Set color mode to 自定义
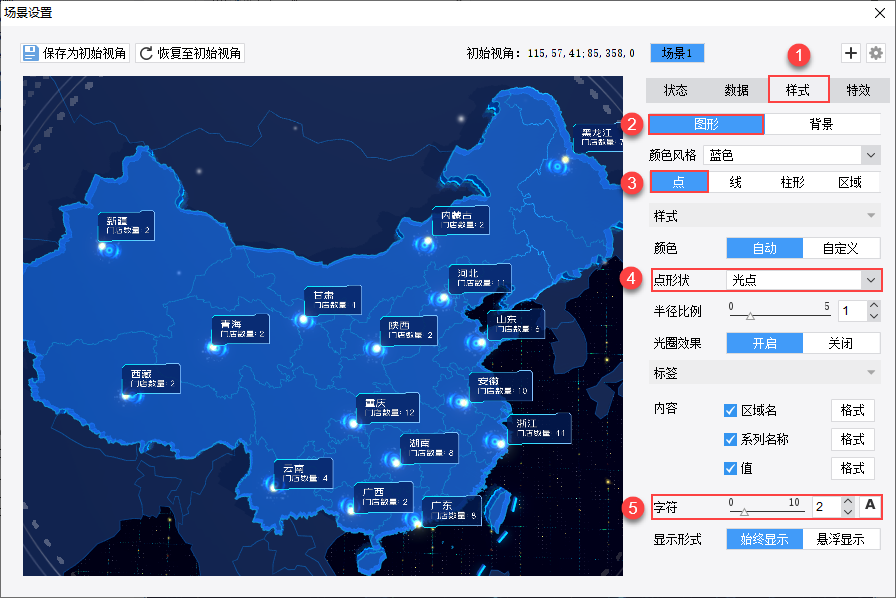The height and width of the screenshot is (598, 896). 841,248
